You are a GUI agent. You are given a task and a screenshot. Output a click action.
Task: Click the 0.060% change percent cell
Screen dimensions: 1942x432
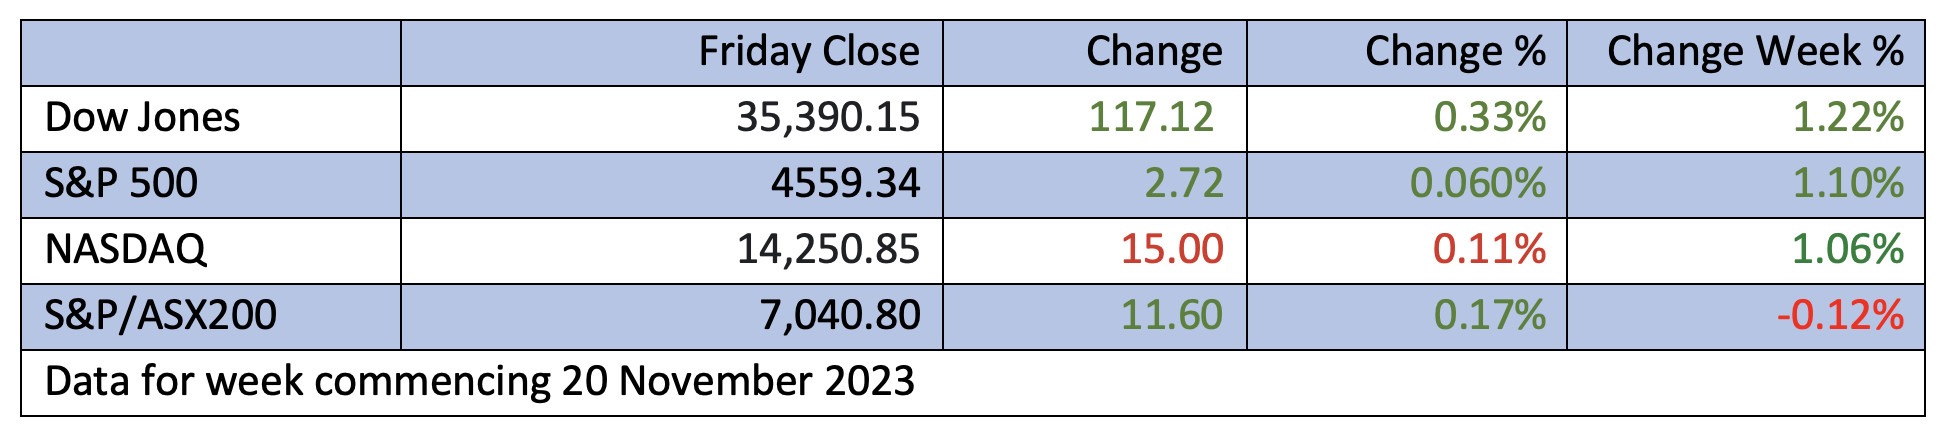point(1478,184)
